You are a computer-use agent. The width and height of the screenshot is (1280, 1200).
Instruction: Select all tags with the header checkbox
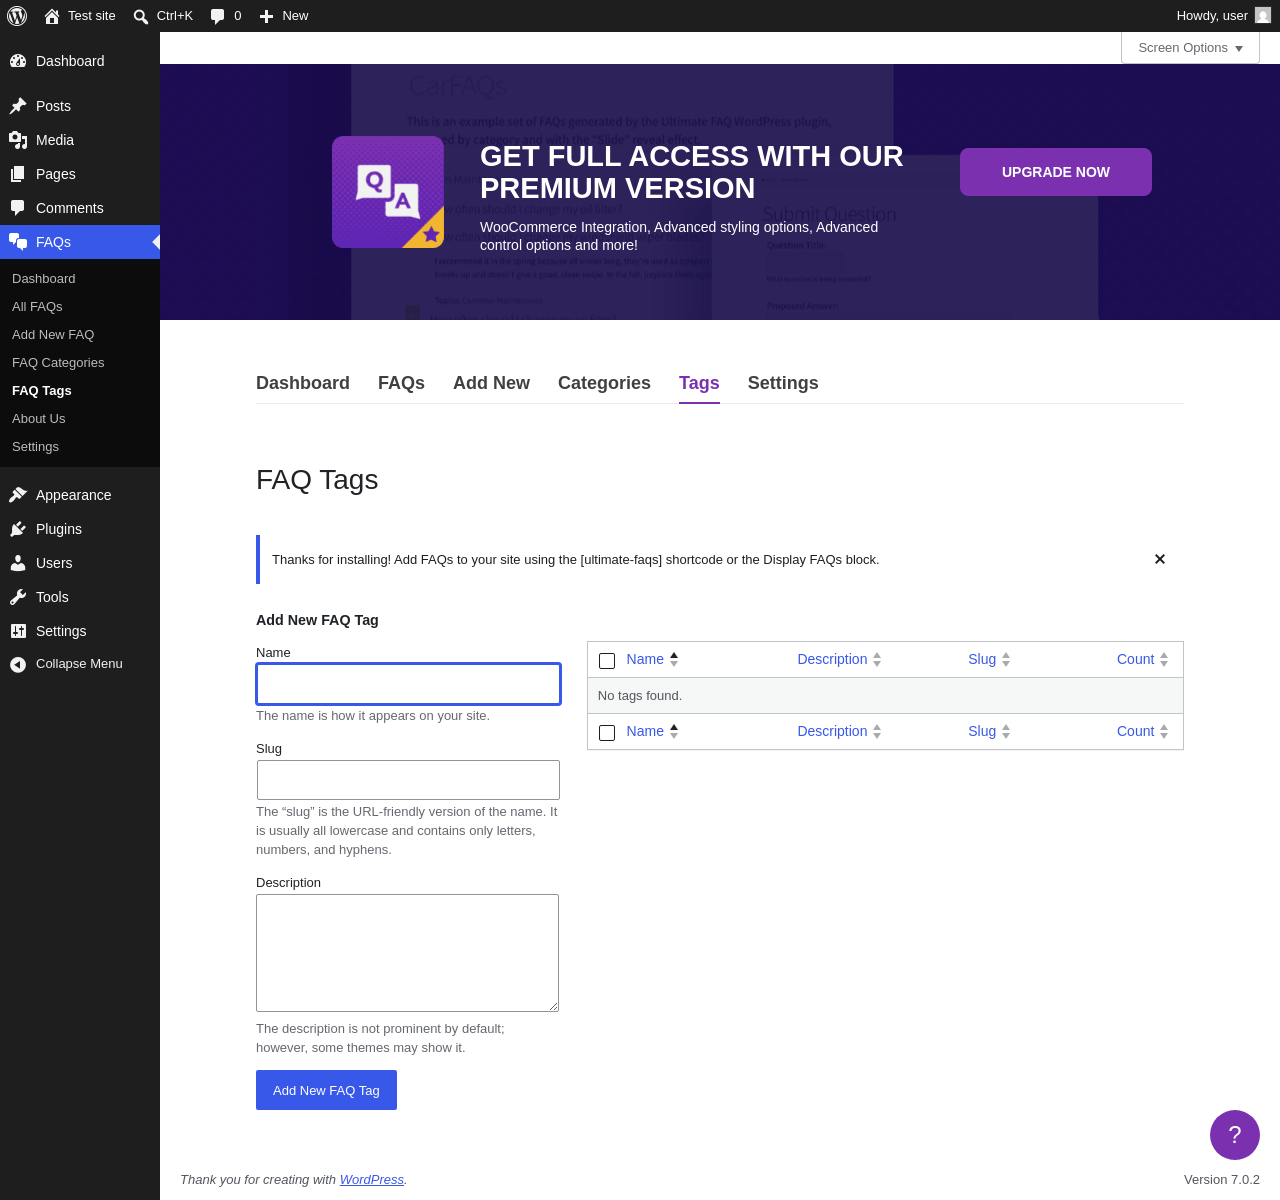pos(607,661)
